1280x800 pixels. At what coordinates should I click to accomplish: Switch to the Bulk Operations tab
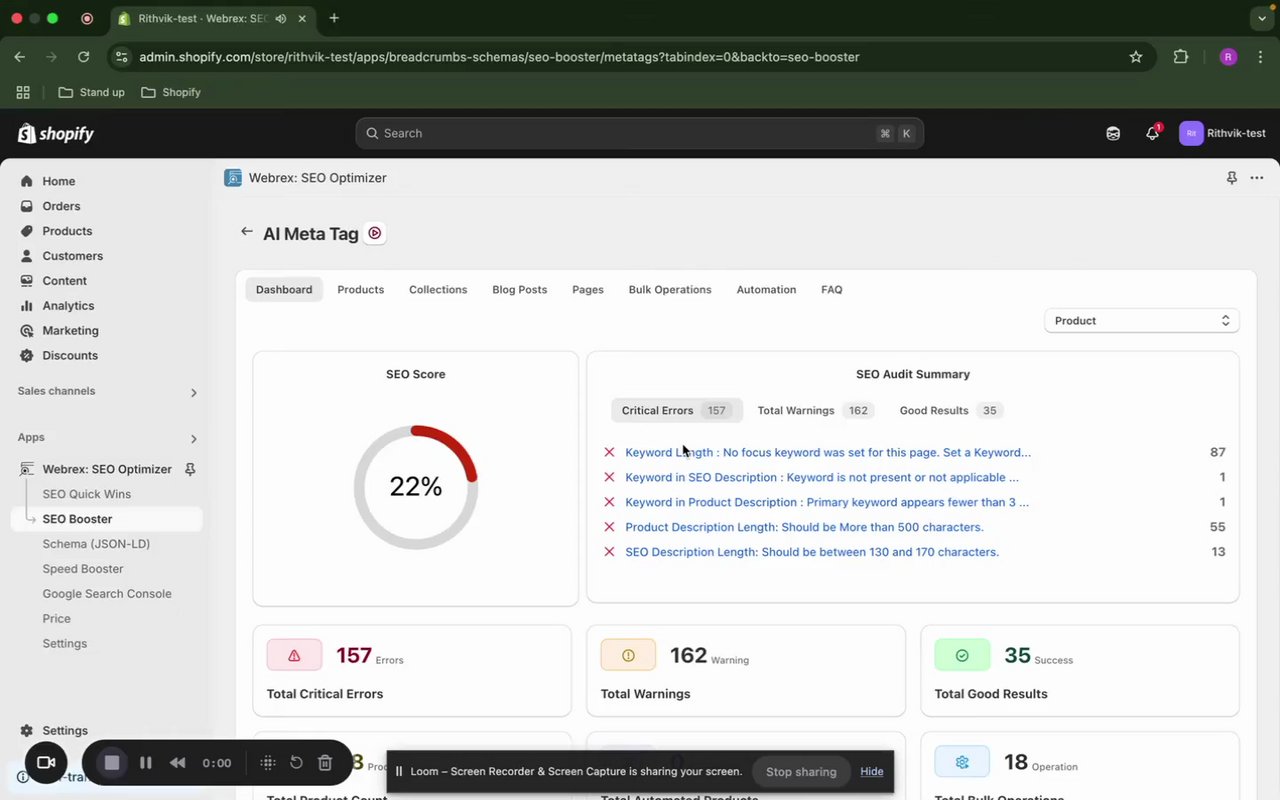coord(670,290)
